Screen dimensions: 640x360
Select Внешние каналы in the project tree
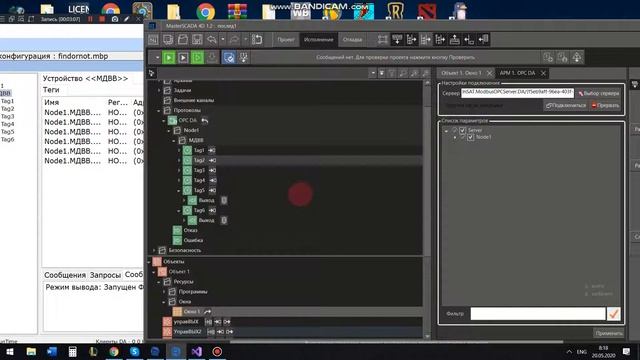click(194, 100)
